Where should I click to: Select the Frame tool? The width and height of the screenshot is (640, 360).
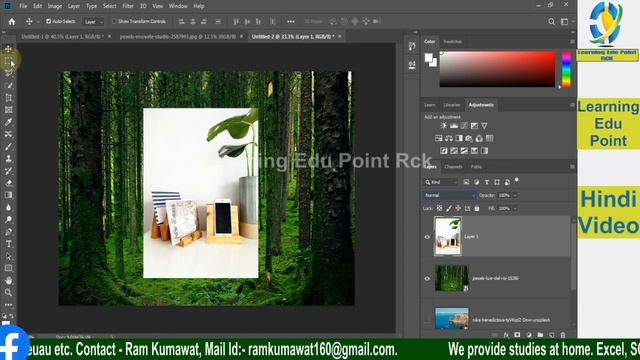point(8,110)
